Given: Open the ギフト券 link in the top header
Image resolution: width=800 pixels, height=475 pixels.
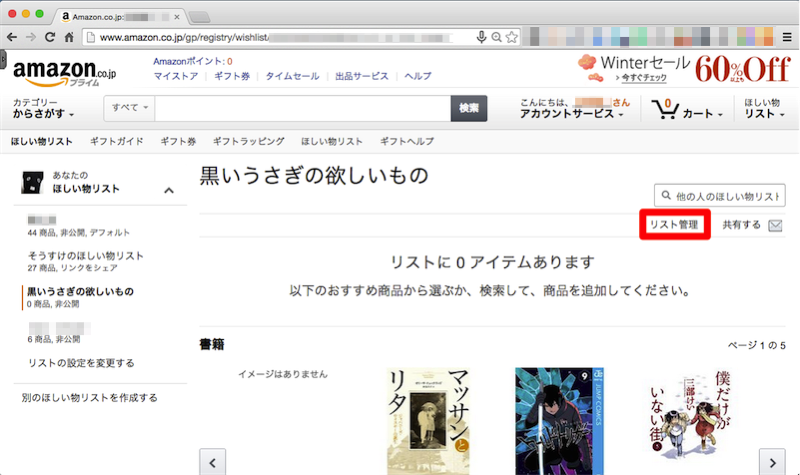Looking at the screenshot, I should point(232,76).
